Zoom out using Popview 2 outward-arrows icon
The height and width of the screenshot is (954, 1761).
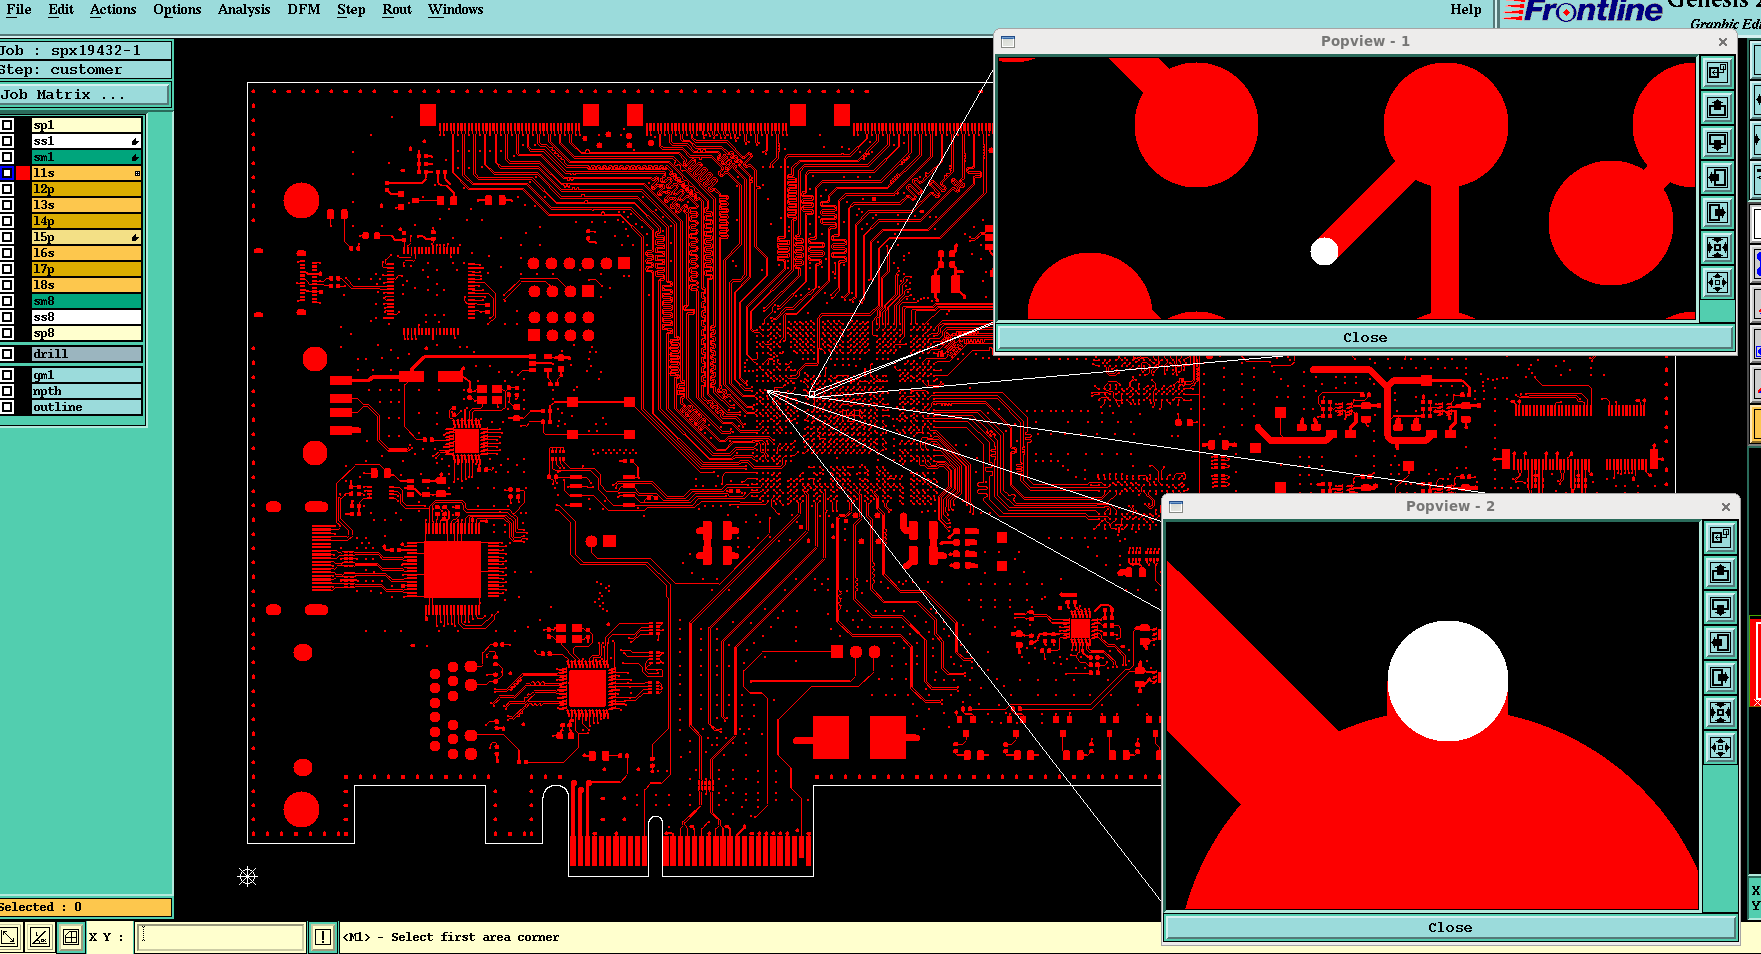tap(1720, 747)
